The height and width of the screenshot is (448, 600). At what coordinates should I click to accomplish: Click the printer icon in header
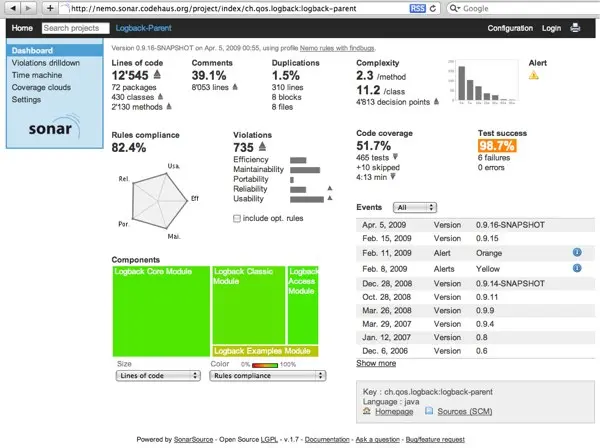click(575, 28)
